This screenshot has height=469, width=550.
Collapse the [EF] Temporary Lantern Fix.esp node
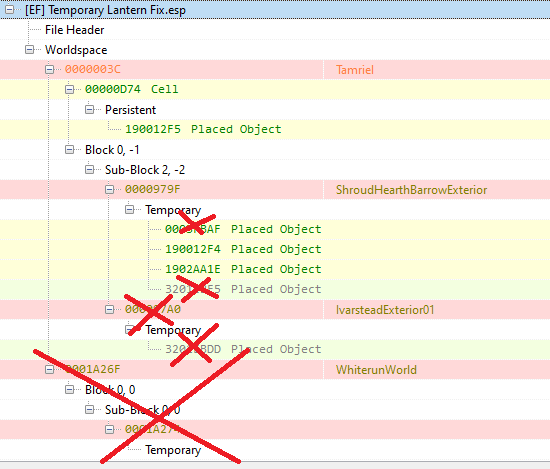coord(9,9)
